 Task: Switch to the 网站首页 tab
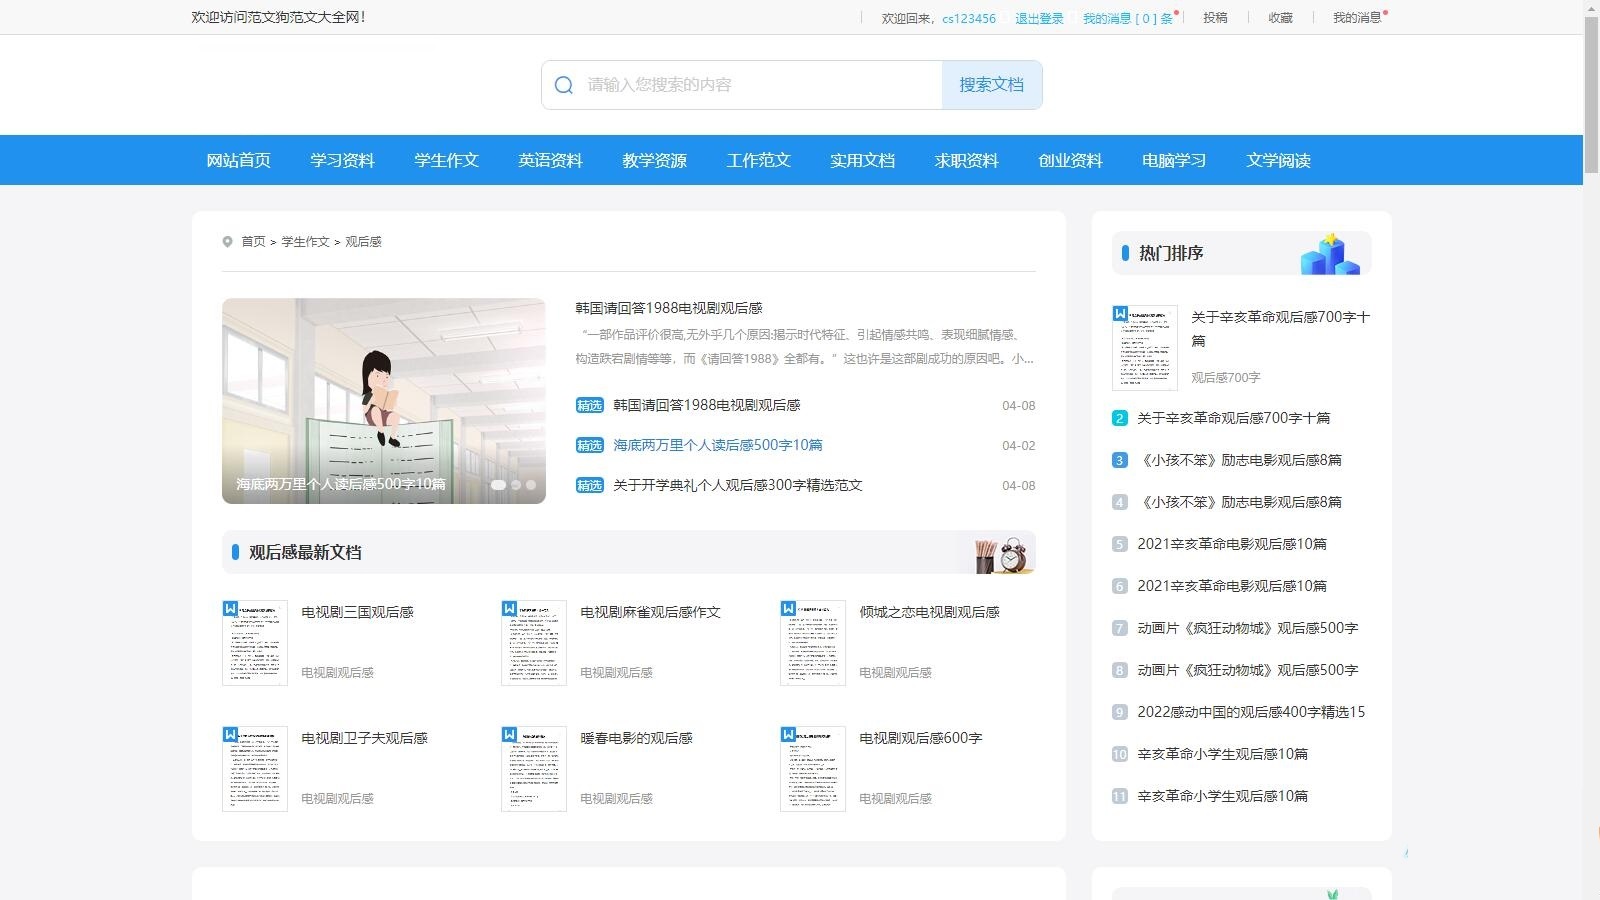point(237,160)
